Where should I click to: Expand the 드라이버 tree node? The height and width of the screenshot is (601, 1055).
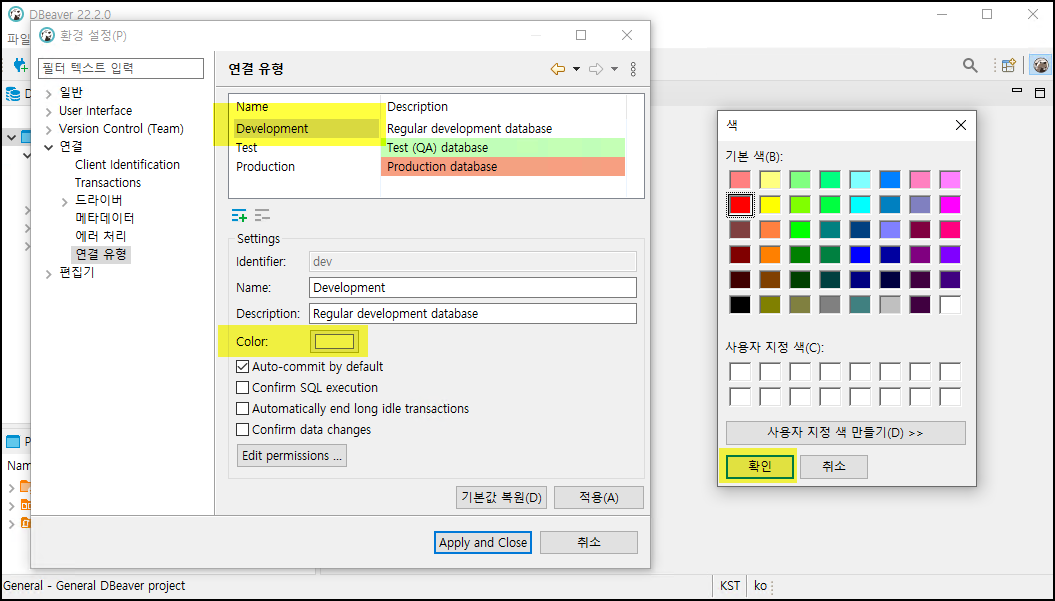[x=65, y=201]
